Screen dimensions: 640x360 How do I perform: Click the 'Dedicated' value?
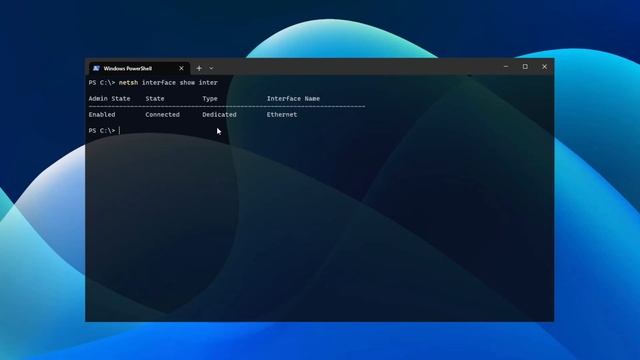point(219,115)
